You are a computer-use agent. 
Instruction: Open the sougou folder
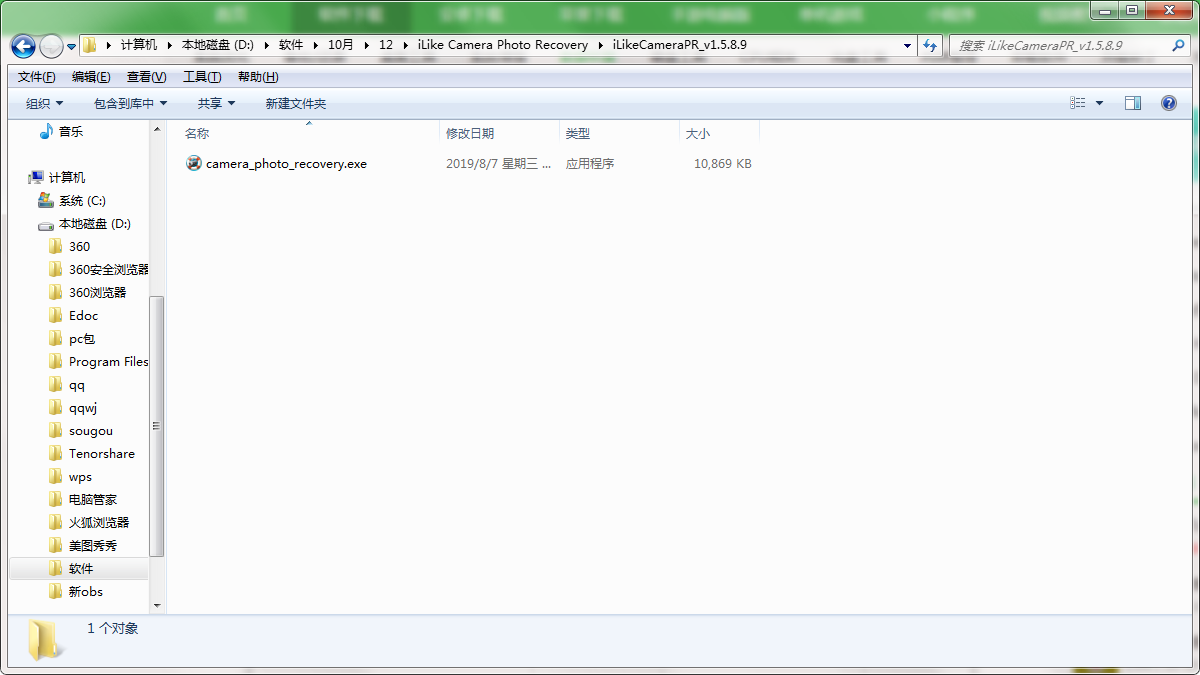91,430
